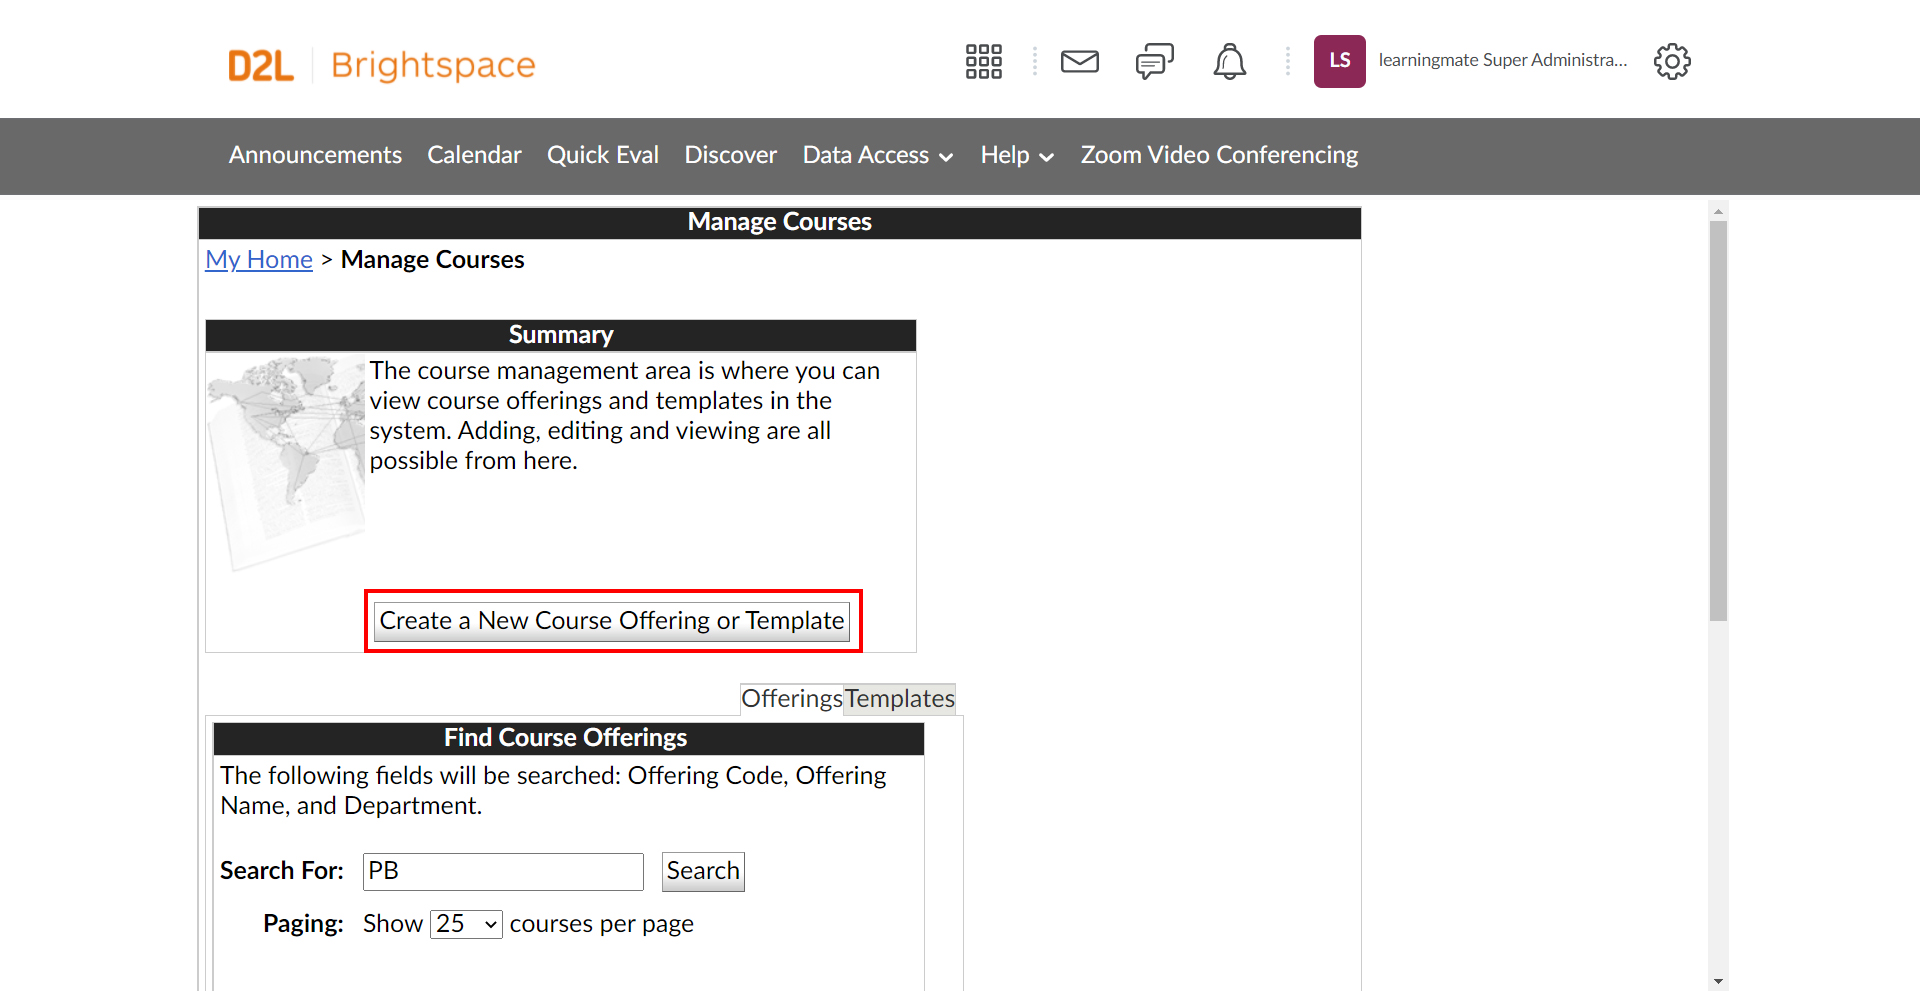
Task: Open the course selector grid icon
Action: tap(983, 61)
